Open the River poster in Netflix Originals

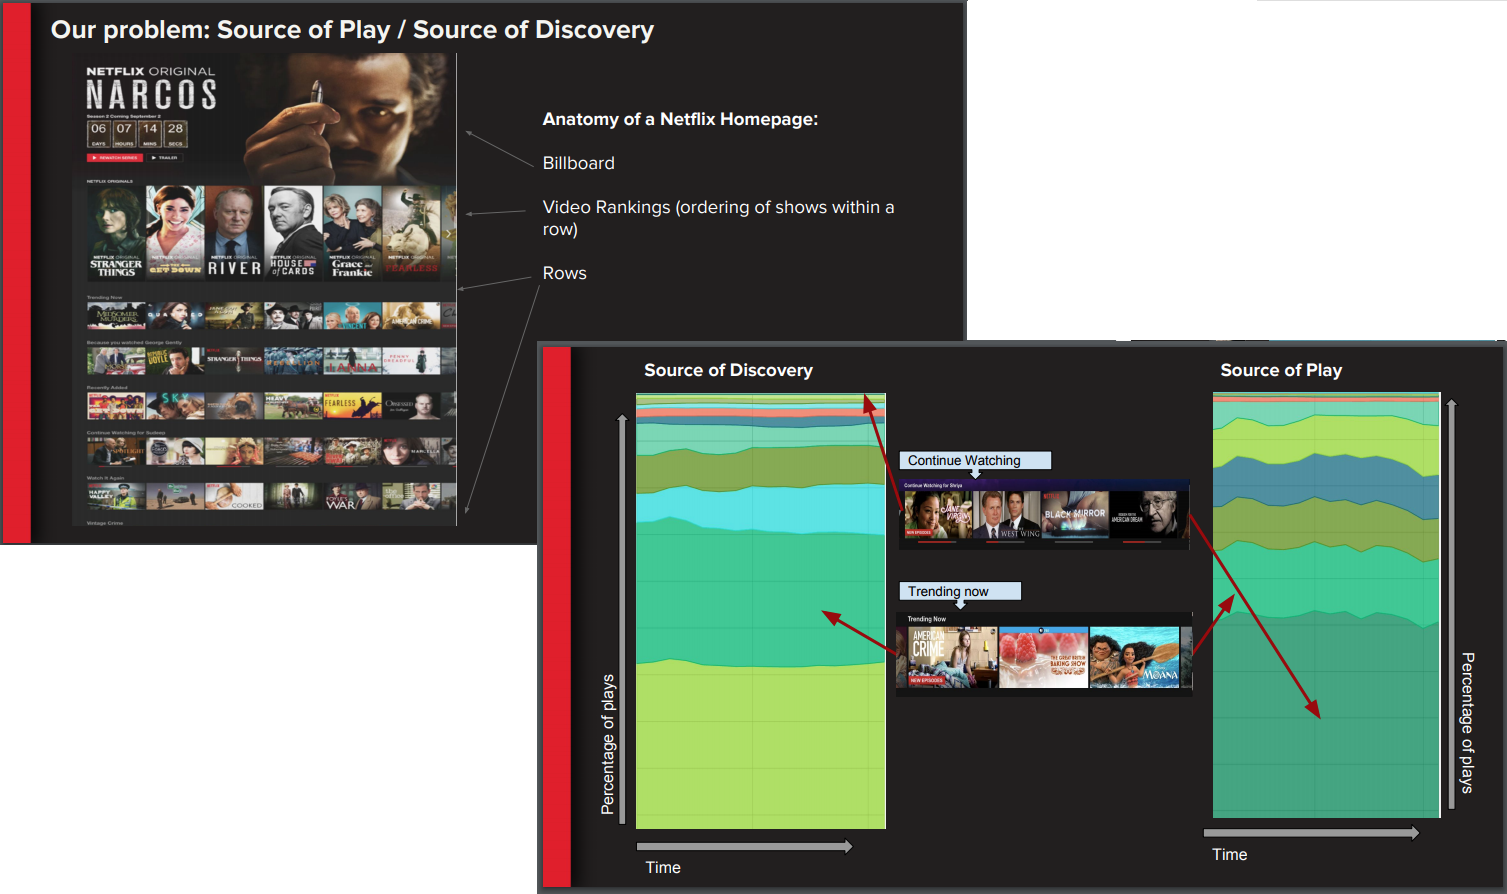(x=234, y=232)
